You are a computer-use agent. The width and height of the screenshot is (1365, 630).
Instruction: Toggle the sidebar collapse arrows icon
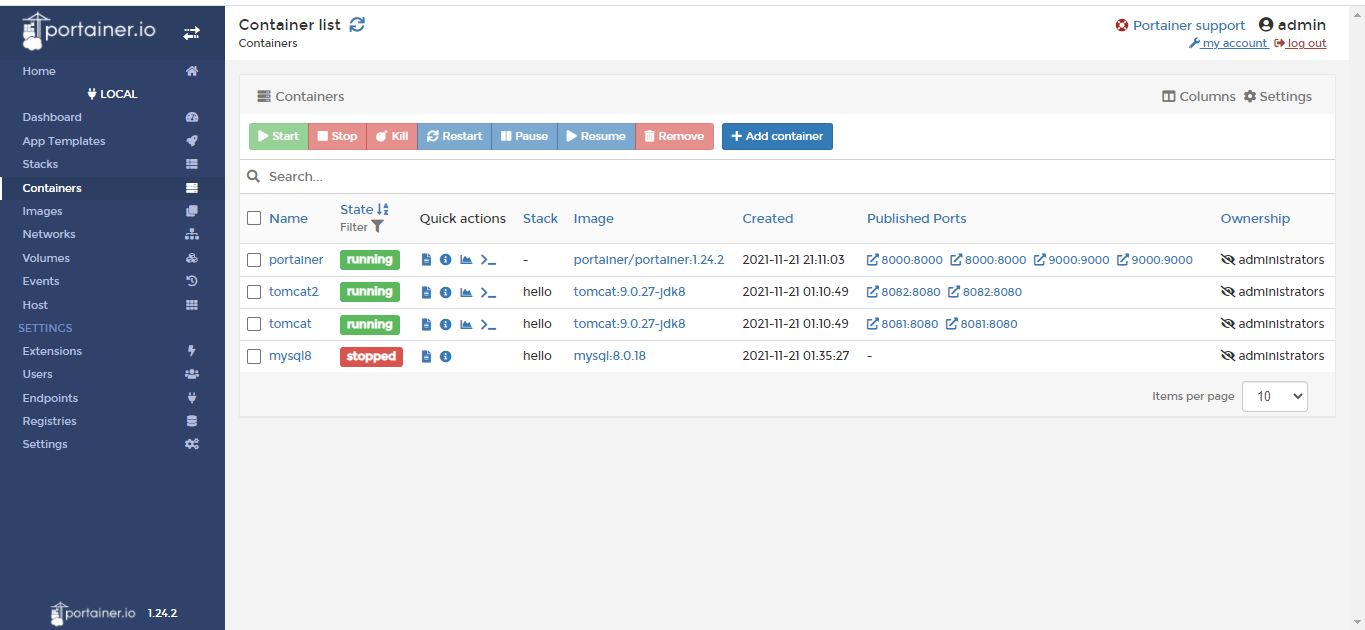coord(191,33)
